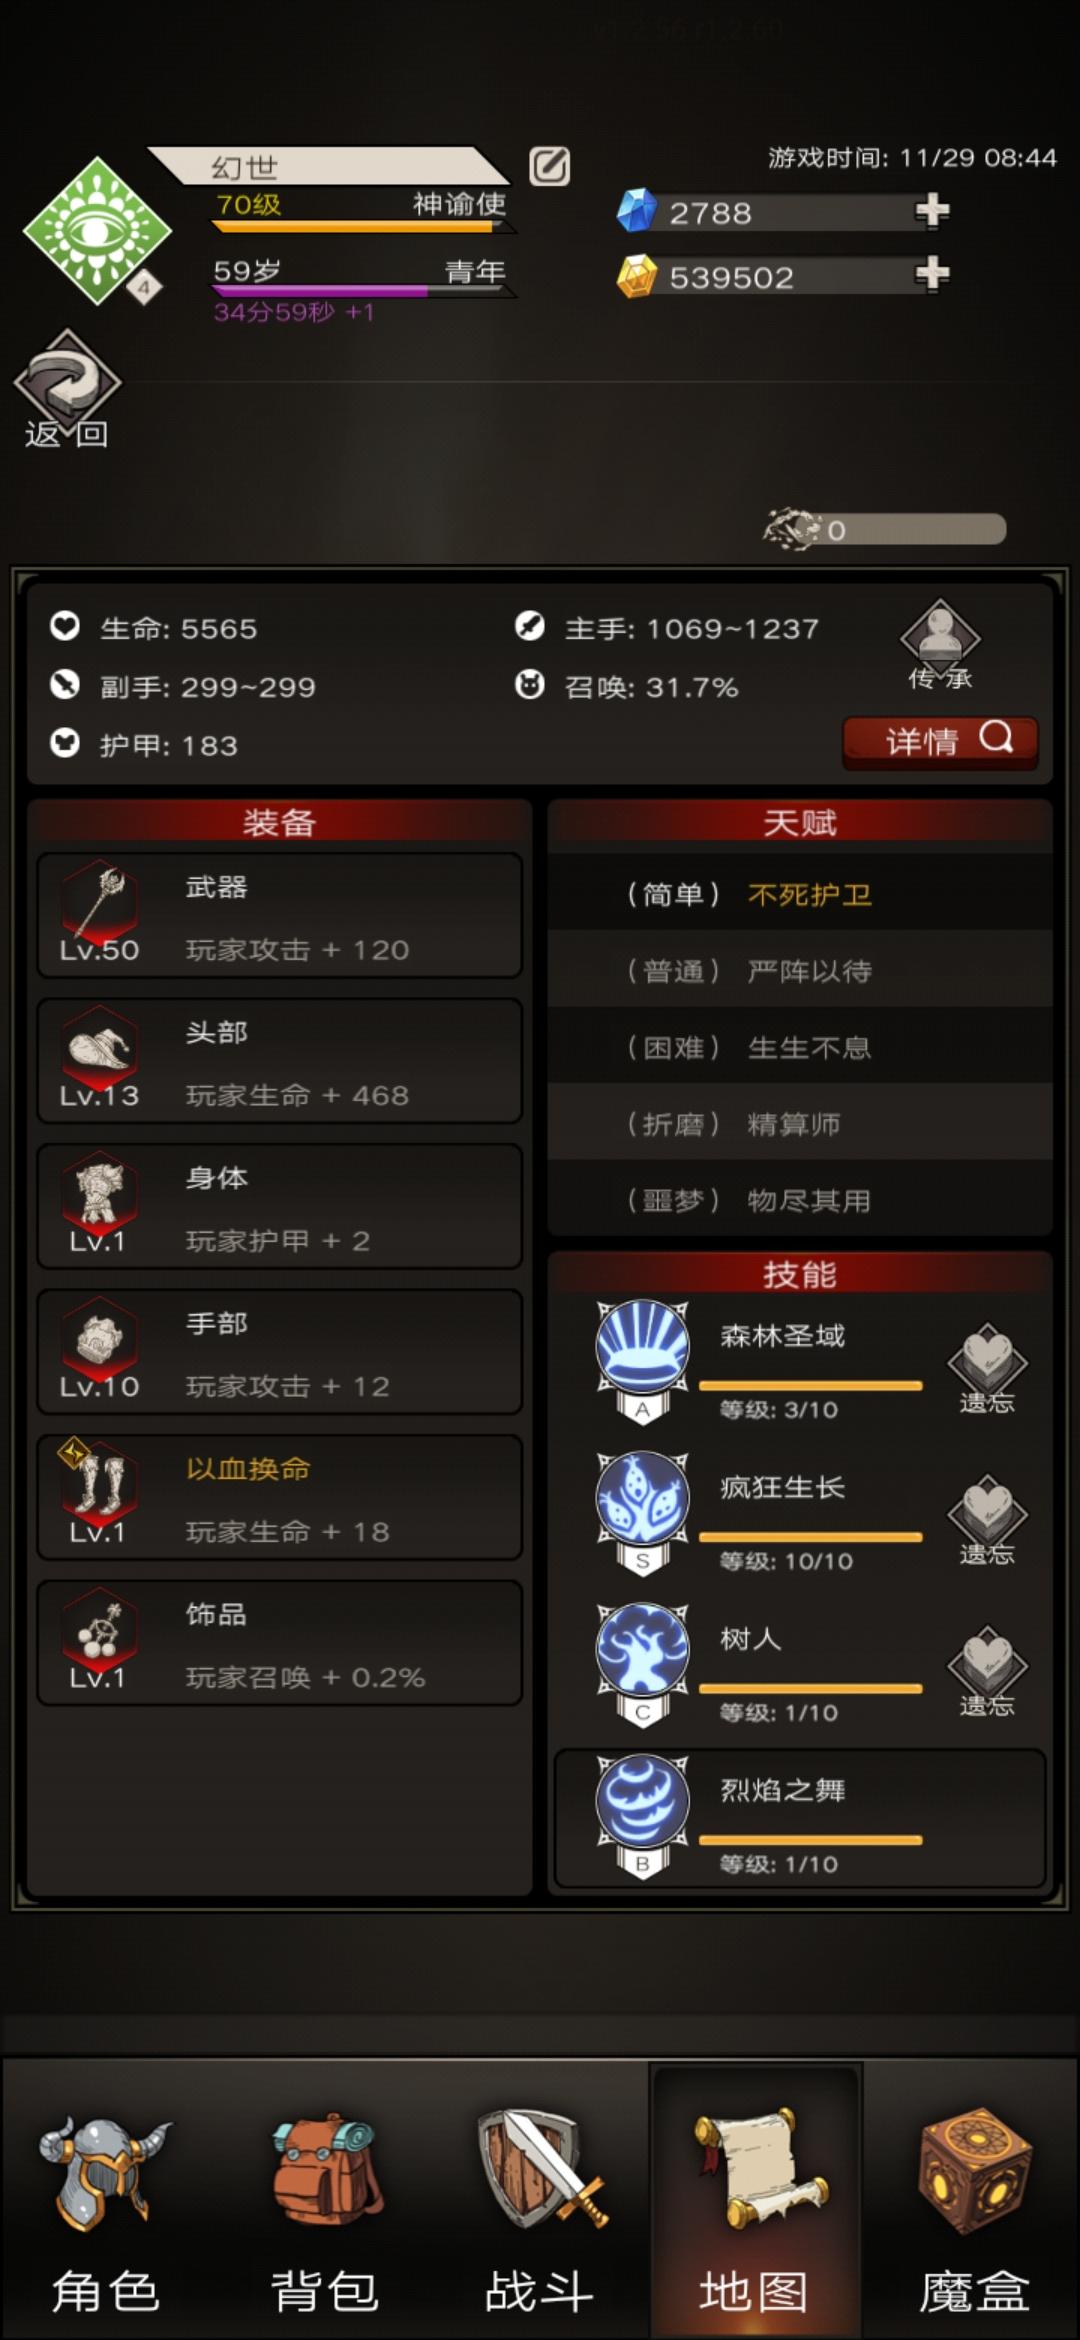The image size is (1080, 2340).
Task: Select the 疯狂生长 skill icon
Action: pos(642,1499)
